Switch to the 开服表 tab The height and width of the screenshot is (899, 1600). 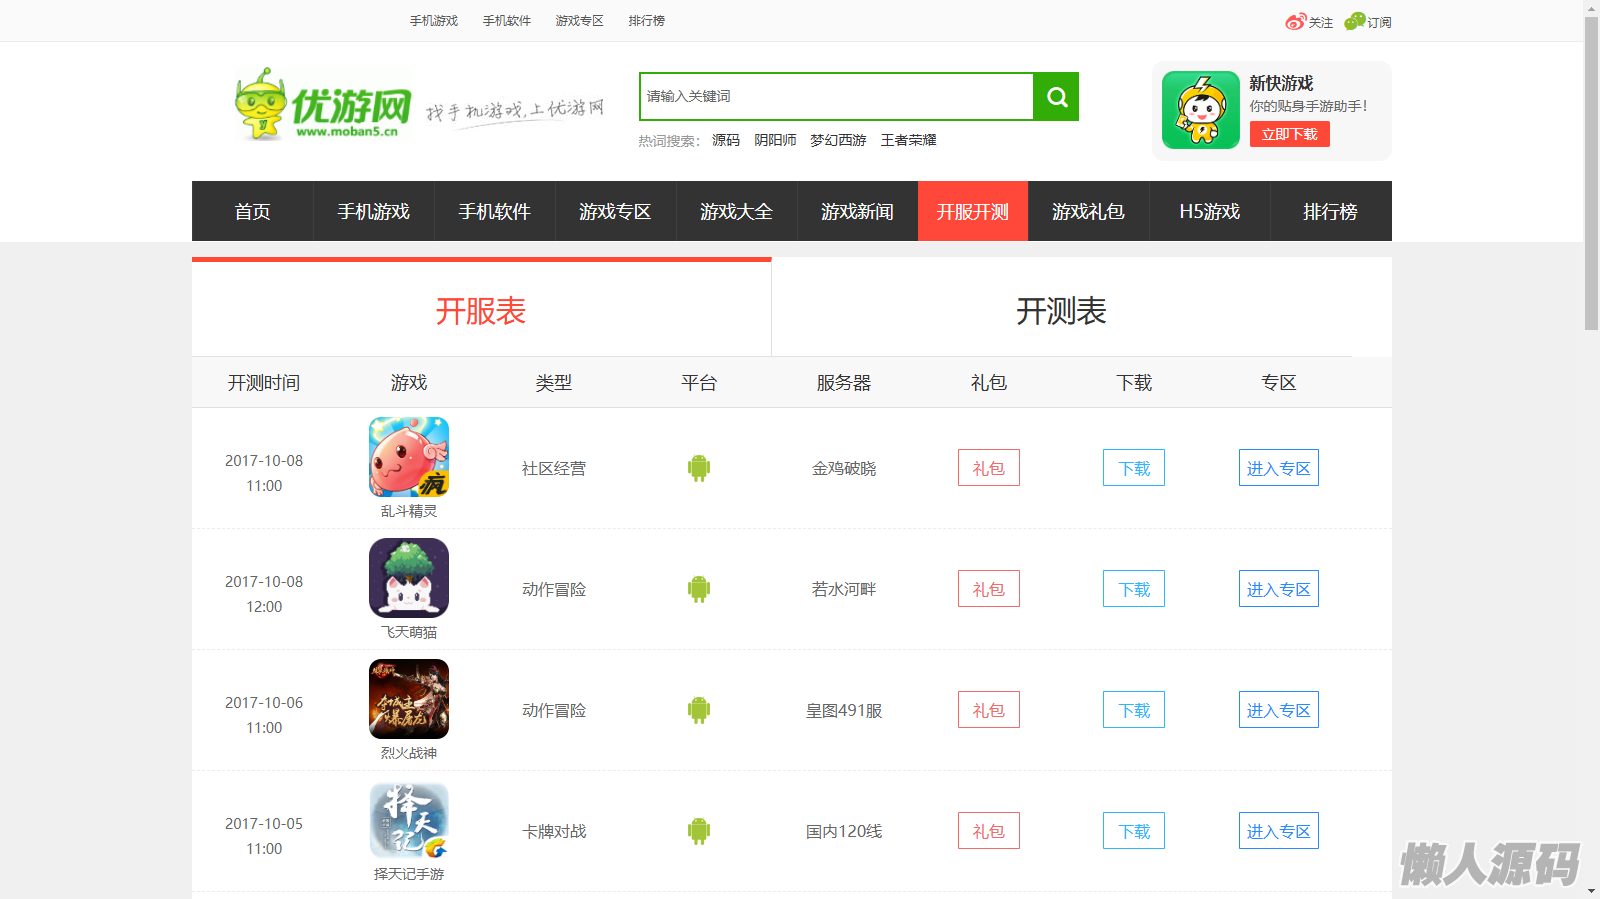pos(481,310)
